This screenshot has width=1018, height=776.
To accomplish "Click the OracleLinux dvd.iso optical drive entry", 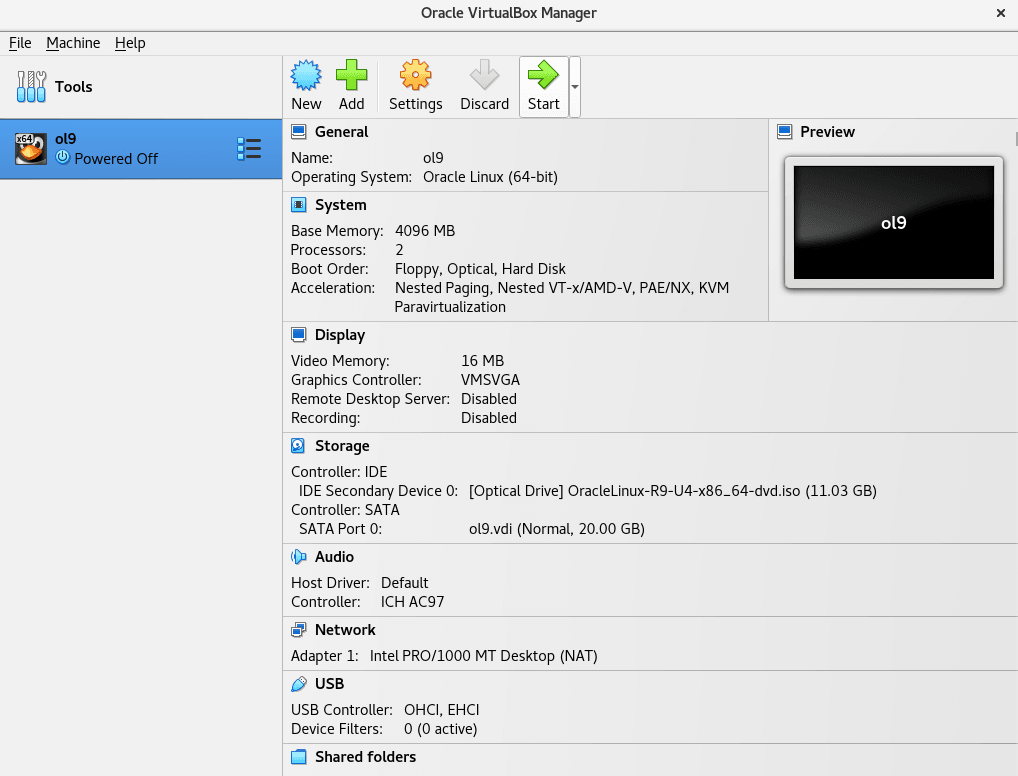I will (x=673, y=491).
